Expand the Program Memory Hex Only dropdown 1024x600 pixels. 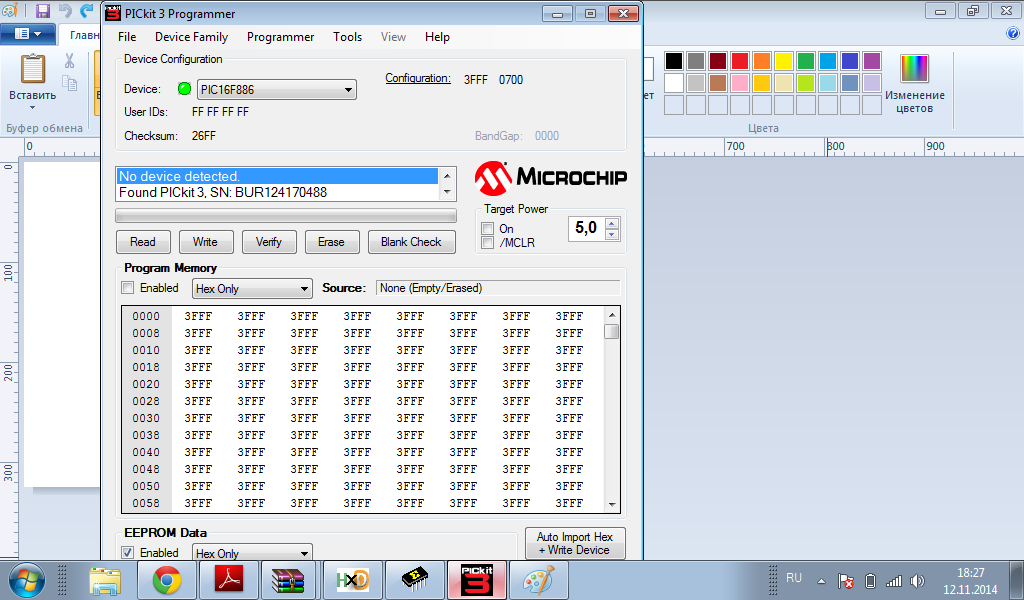(252, 289)
